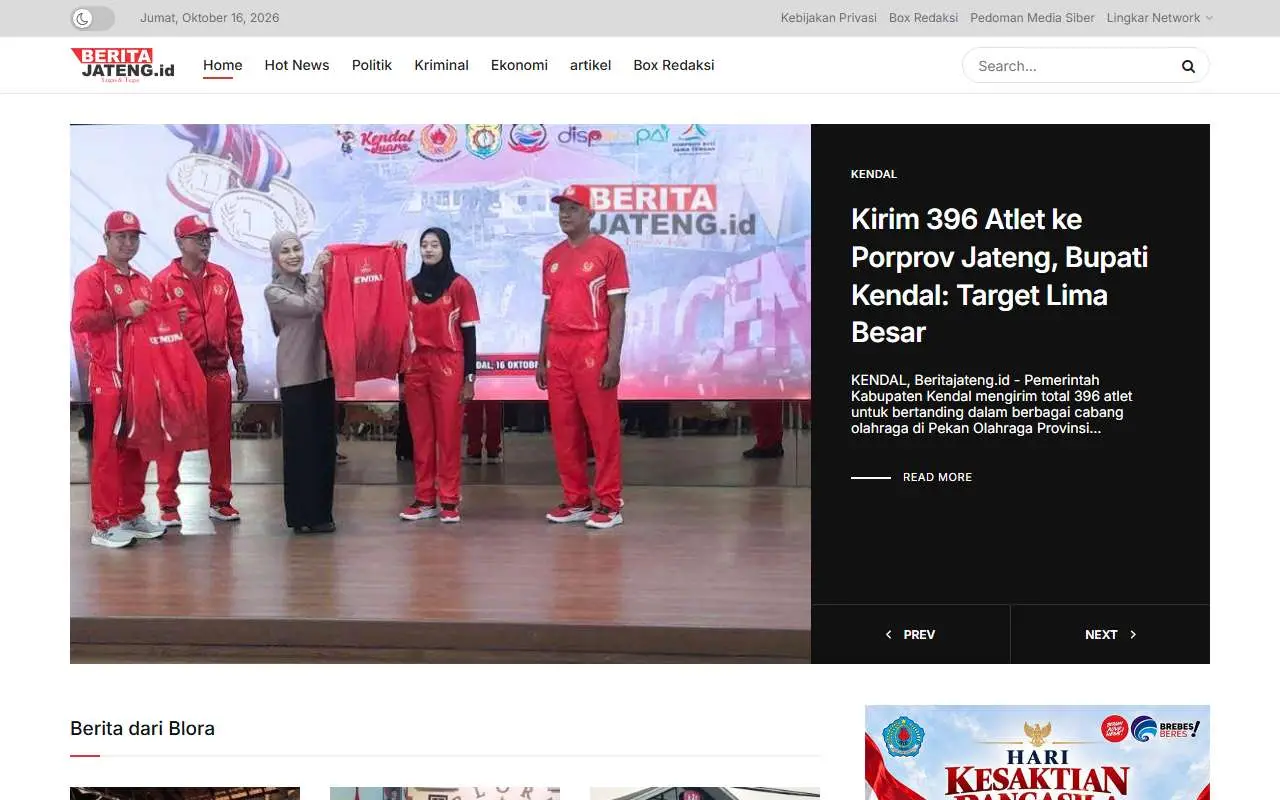Screen dimensions: 1280x800
Task: Click the KENDAL category label
Action: [x=874, y=174]
